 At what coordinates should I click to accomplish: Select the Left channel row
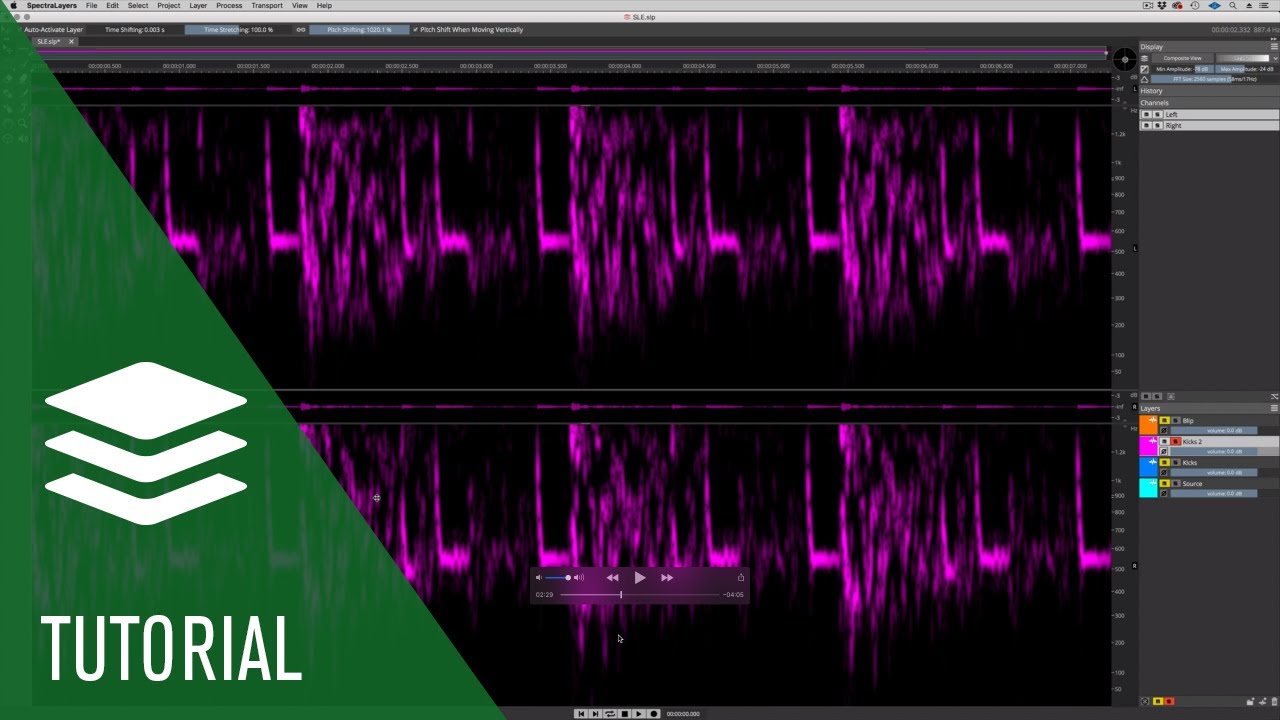(1210, 115)
